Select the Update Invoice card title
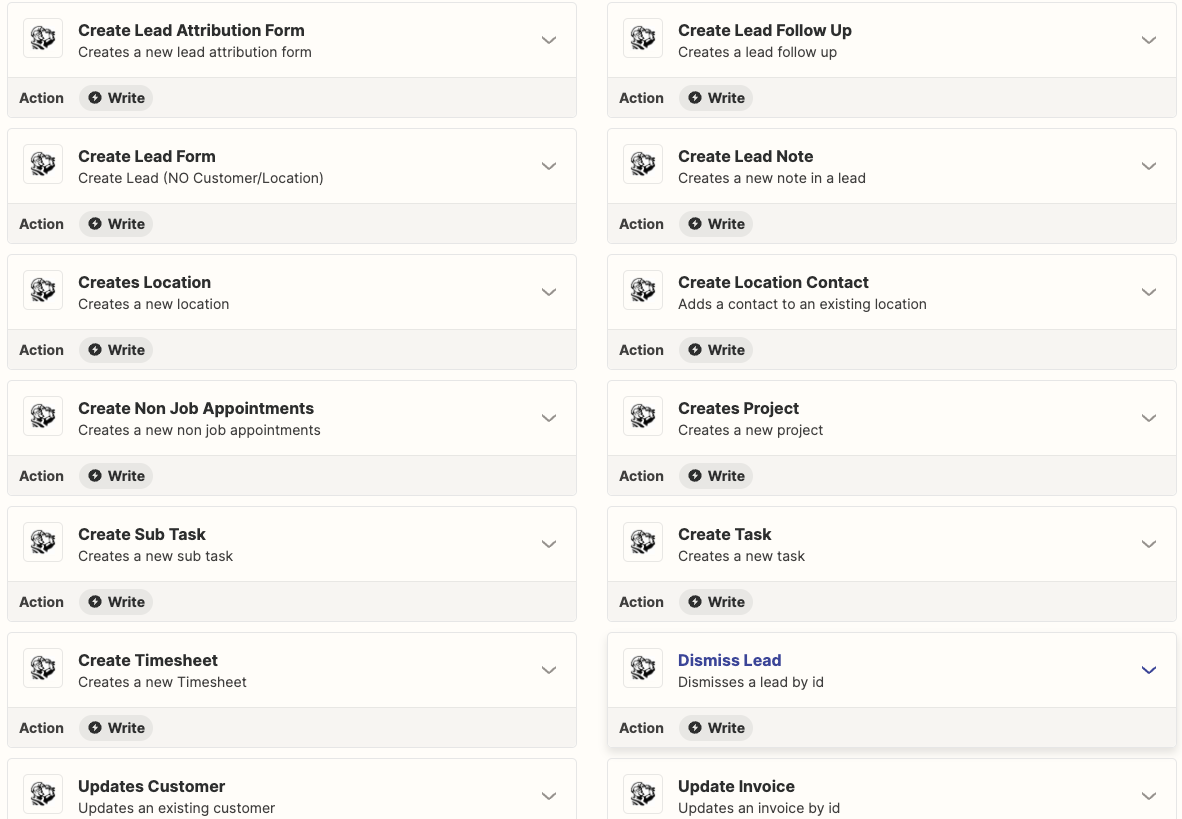Screen dimensions: 1182x819 [x=736, y=786]
